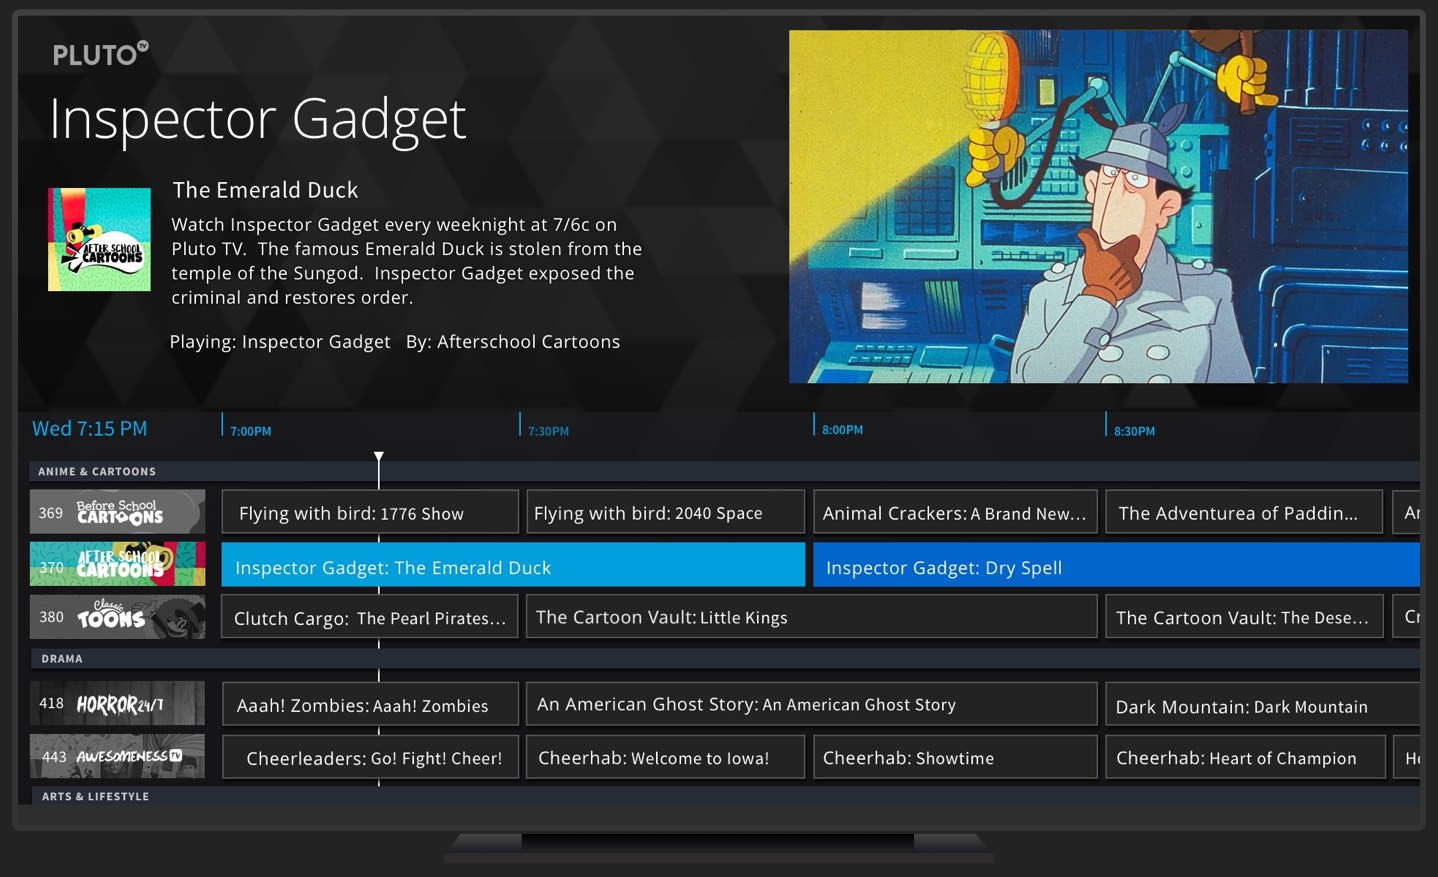
Task: Select Cheerhab: Showtime listing
Action: 955,757
